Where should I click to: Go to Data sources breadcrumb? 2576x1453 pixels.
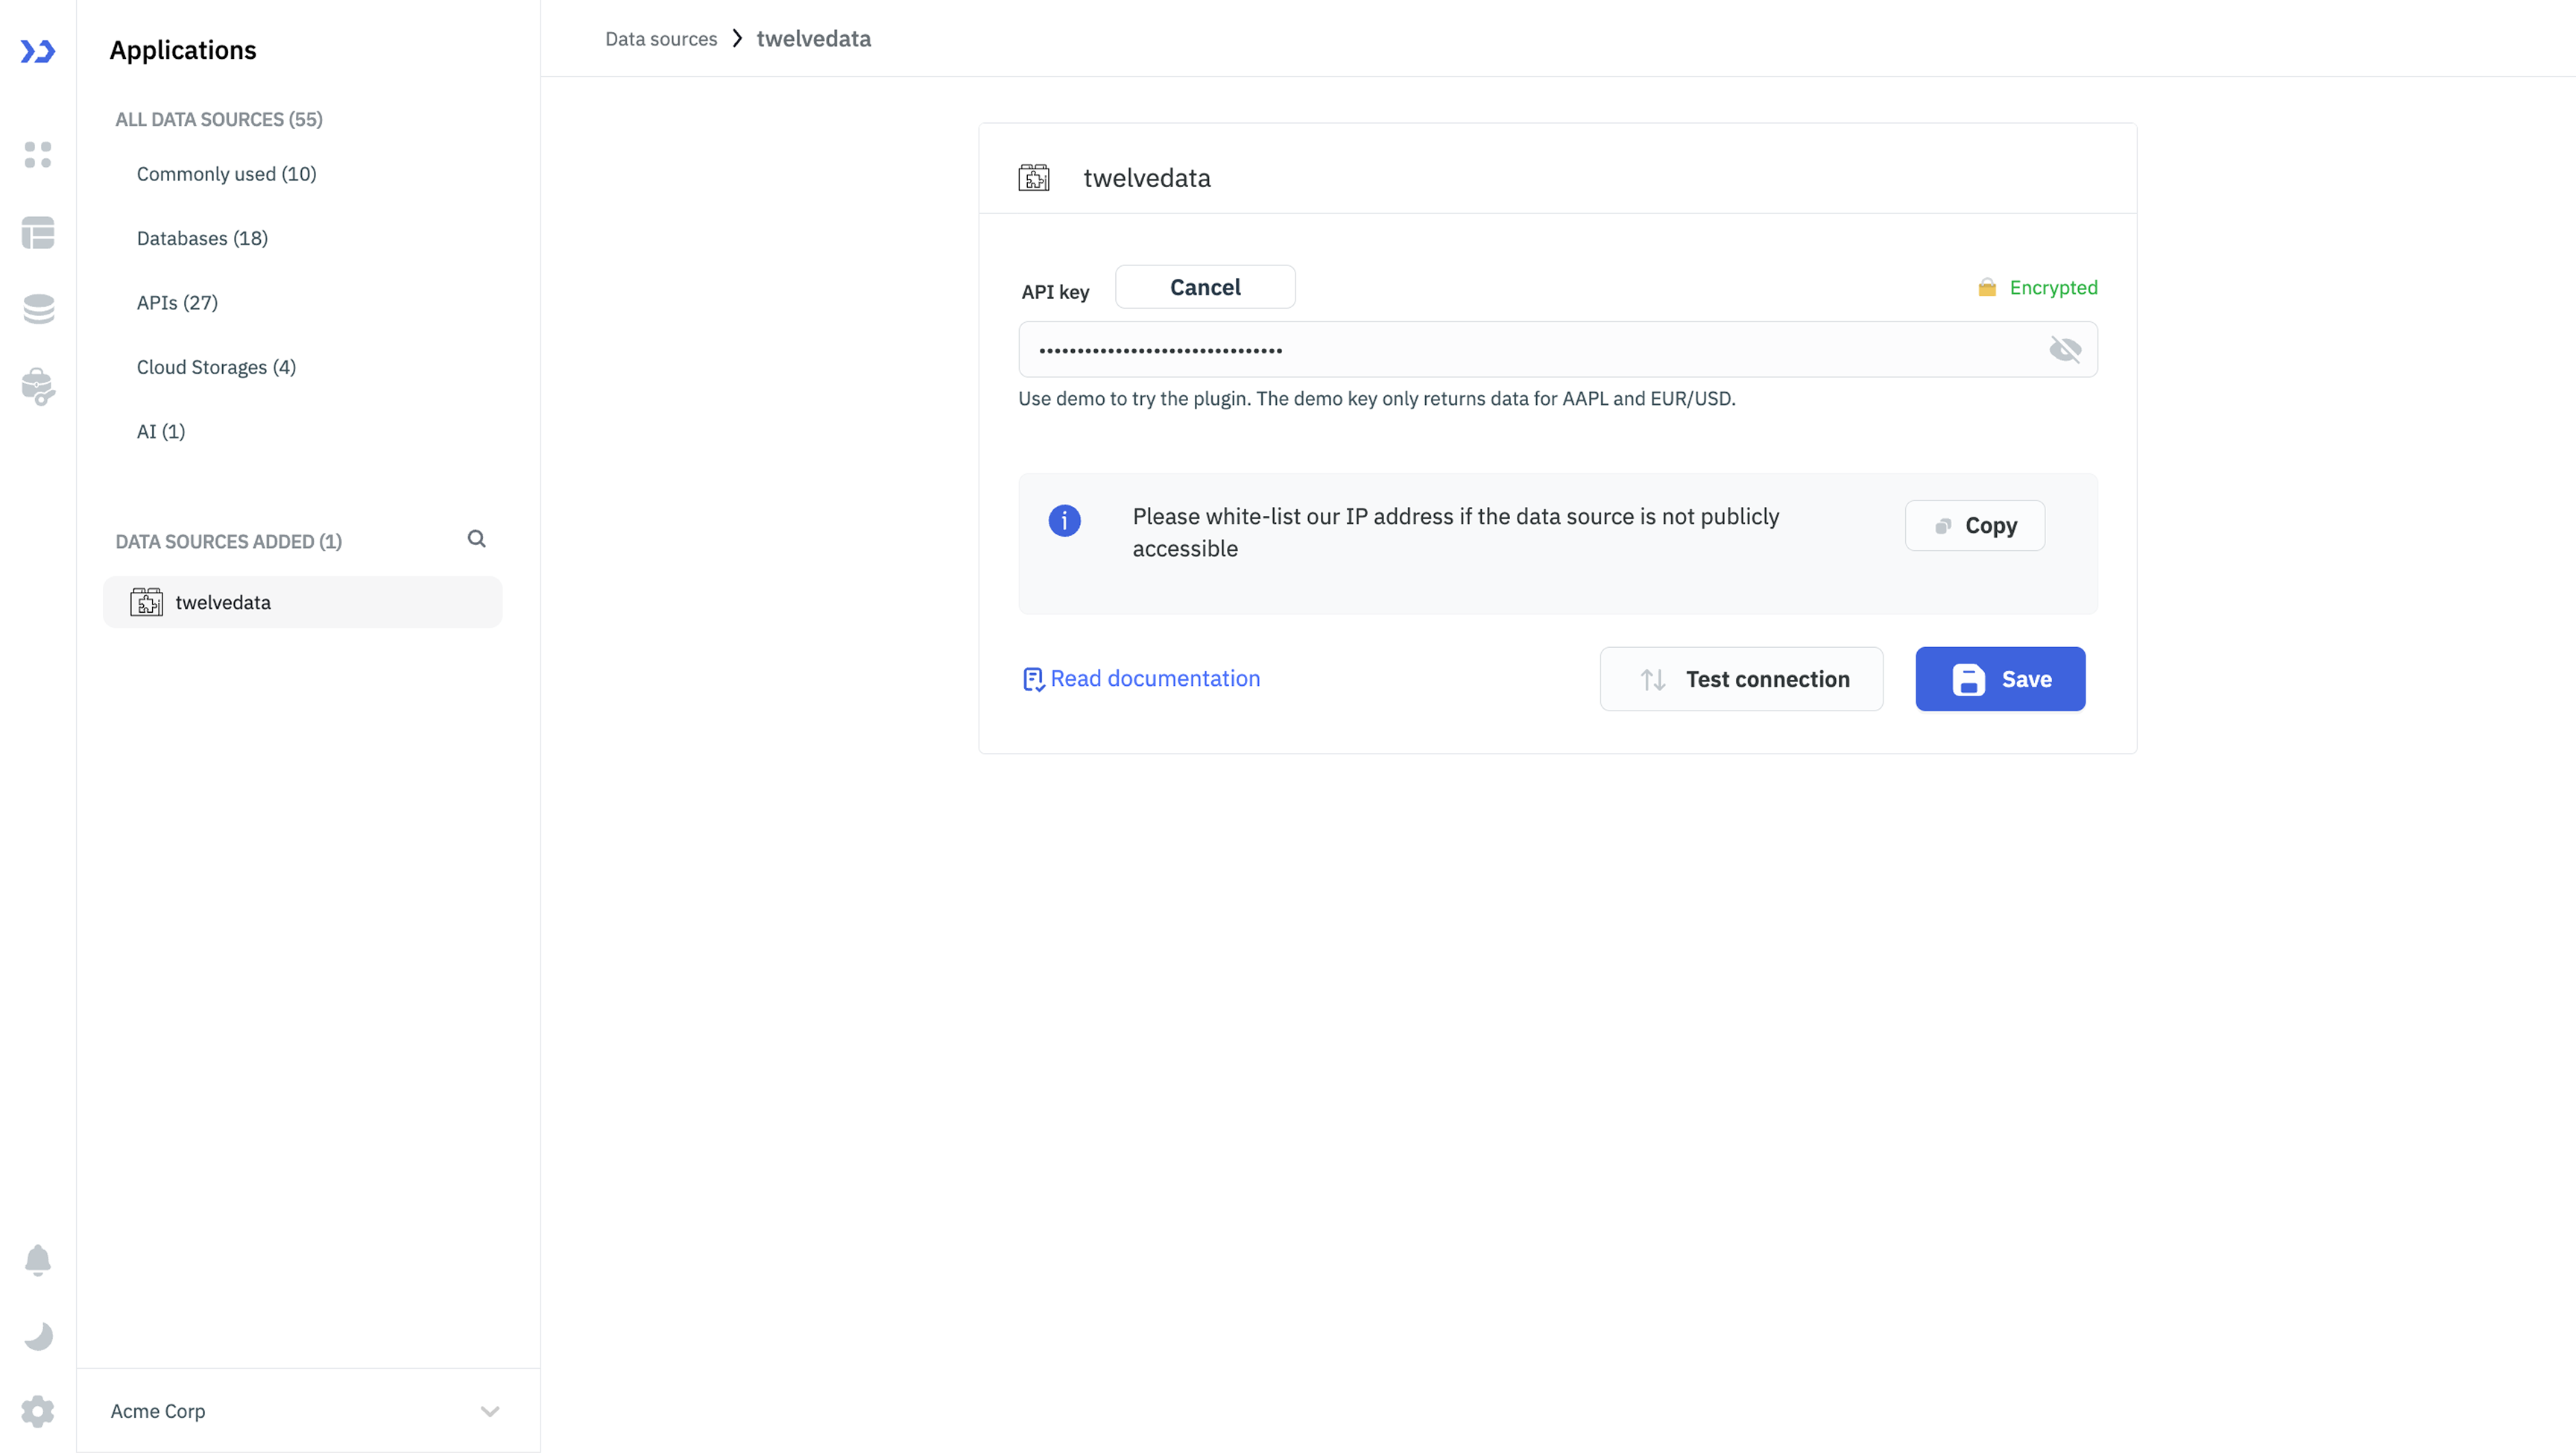661,39
